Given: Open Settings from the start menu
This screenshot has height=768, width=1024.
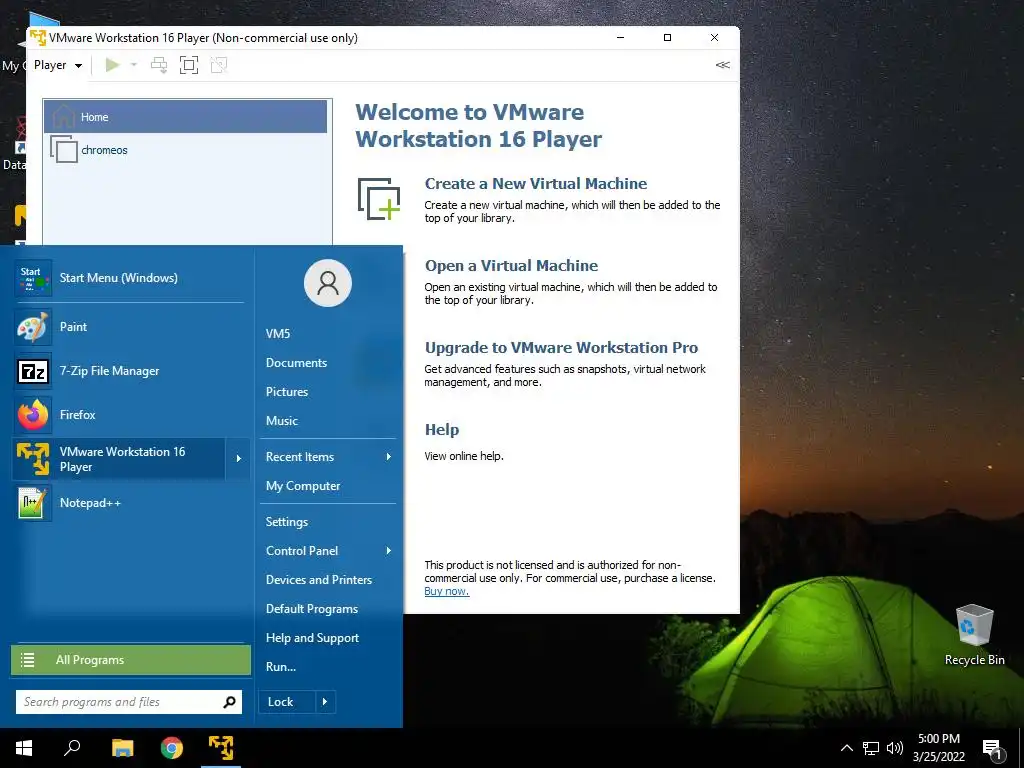Looking at the screenshot, I should [x=287, y=522].
